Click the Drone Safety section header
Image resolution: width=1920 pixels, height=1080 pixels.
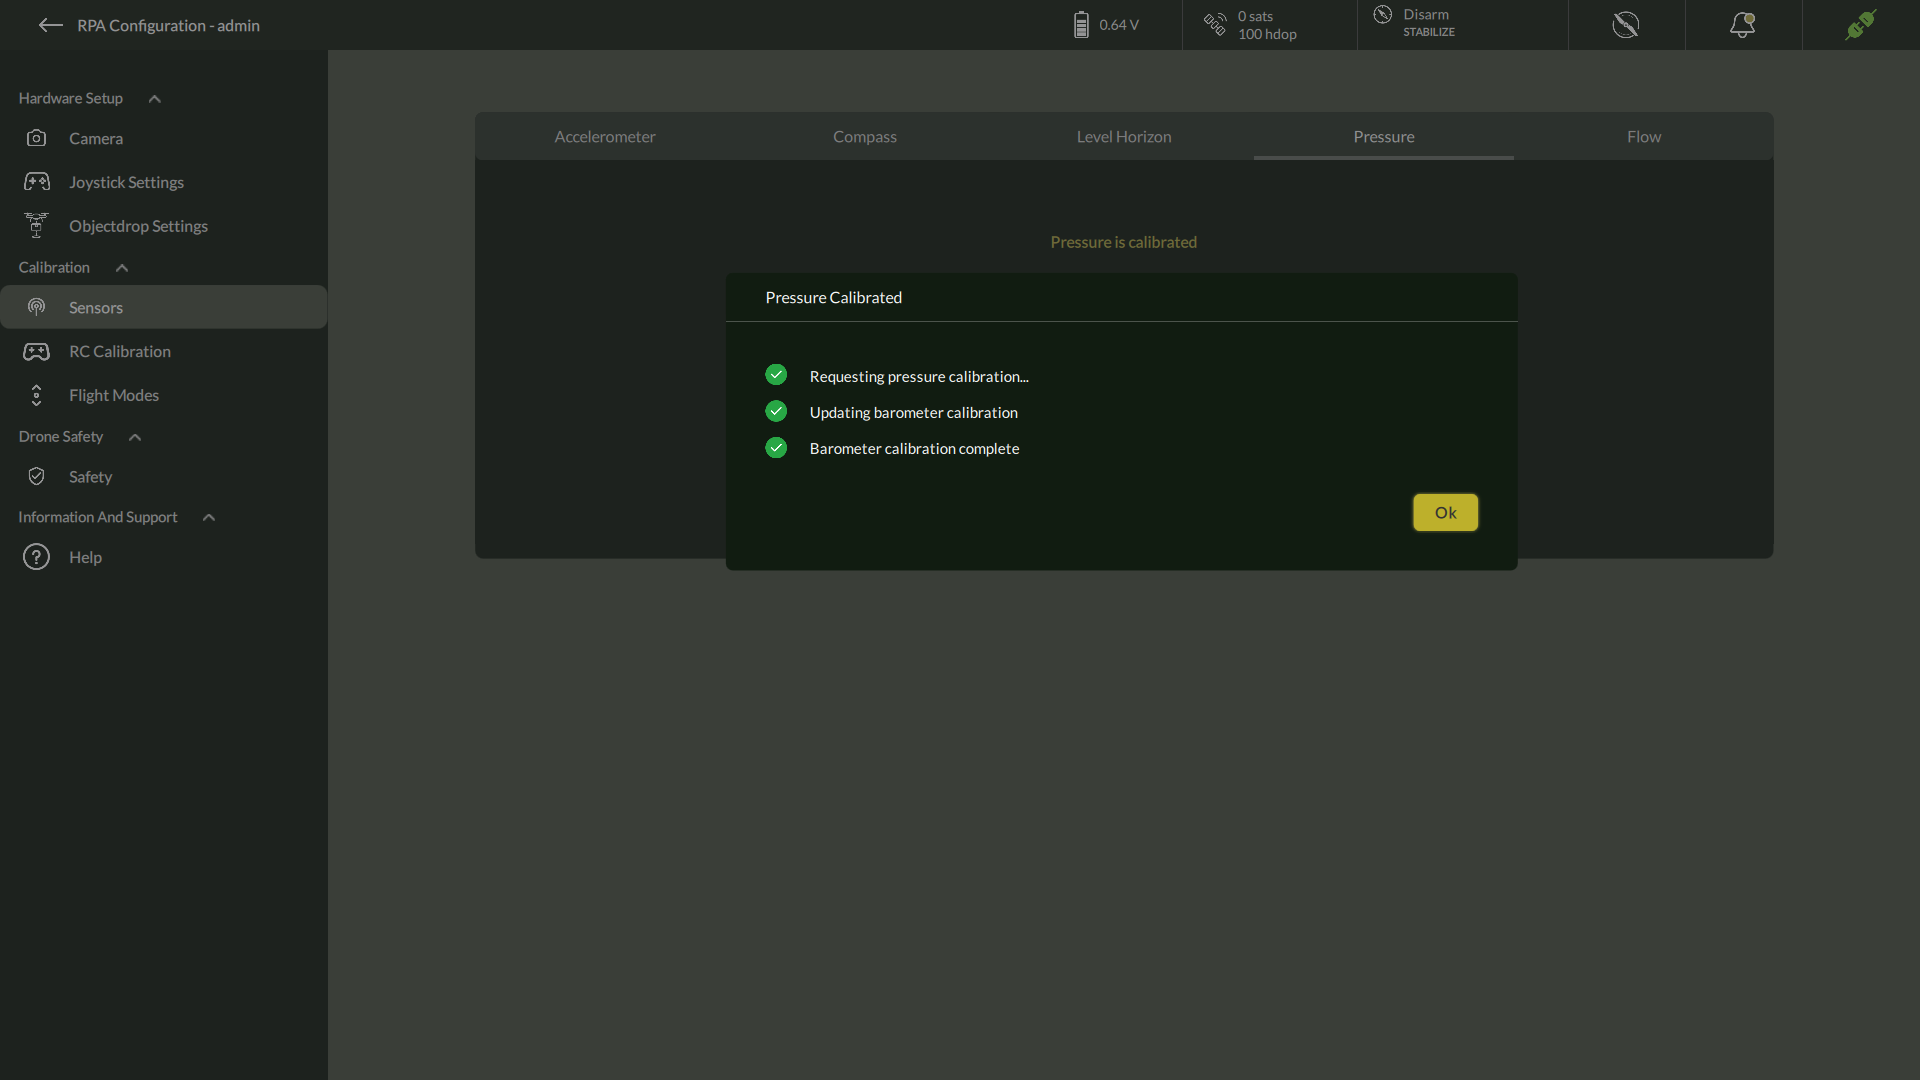click(61, 436)
